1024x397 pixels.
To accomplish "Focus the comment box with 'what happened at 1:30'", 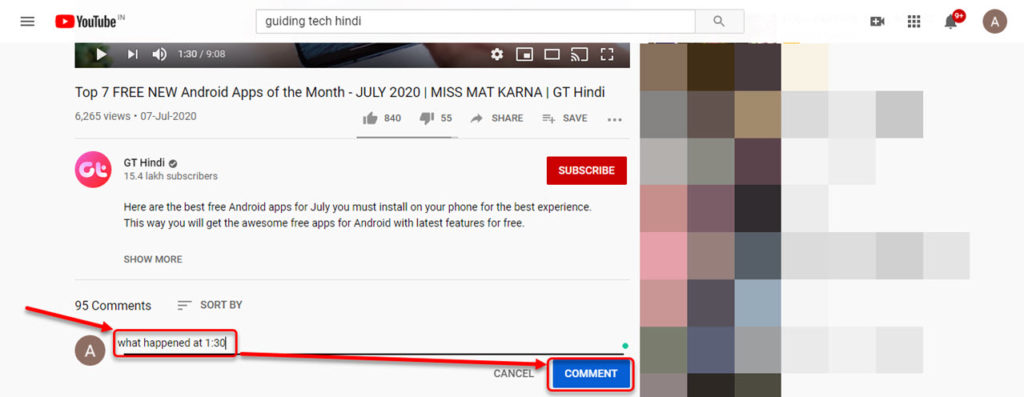I will click(370, 343).
